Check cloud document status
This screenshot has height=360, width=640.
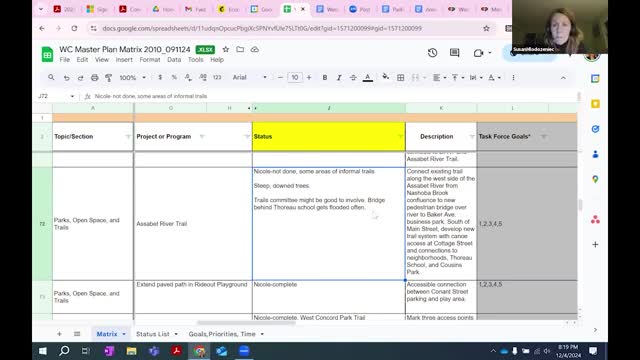coord(255,49)
